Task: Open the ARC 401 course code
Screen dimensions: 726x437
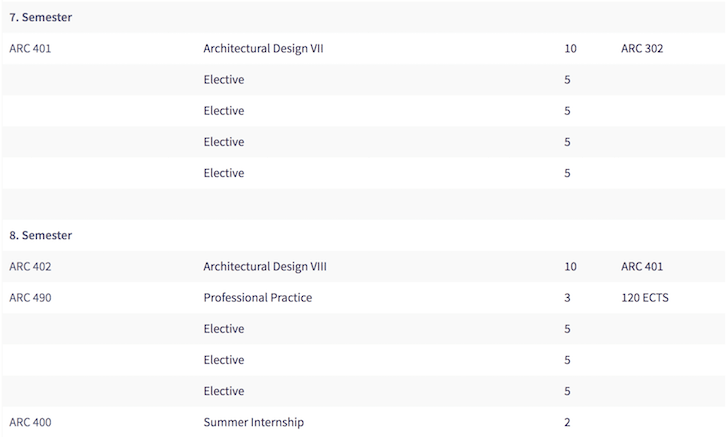Action: tap(30, 48)
